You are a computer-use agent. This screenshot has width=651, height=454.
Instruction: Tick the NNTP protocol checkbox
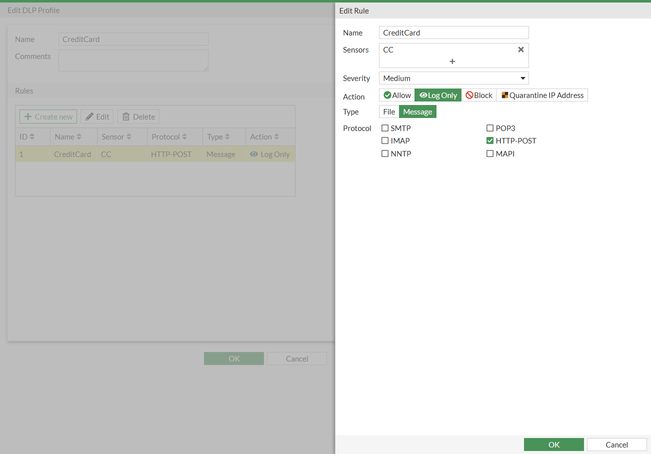tap(385, 154)
